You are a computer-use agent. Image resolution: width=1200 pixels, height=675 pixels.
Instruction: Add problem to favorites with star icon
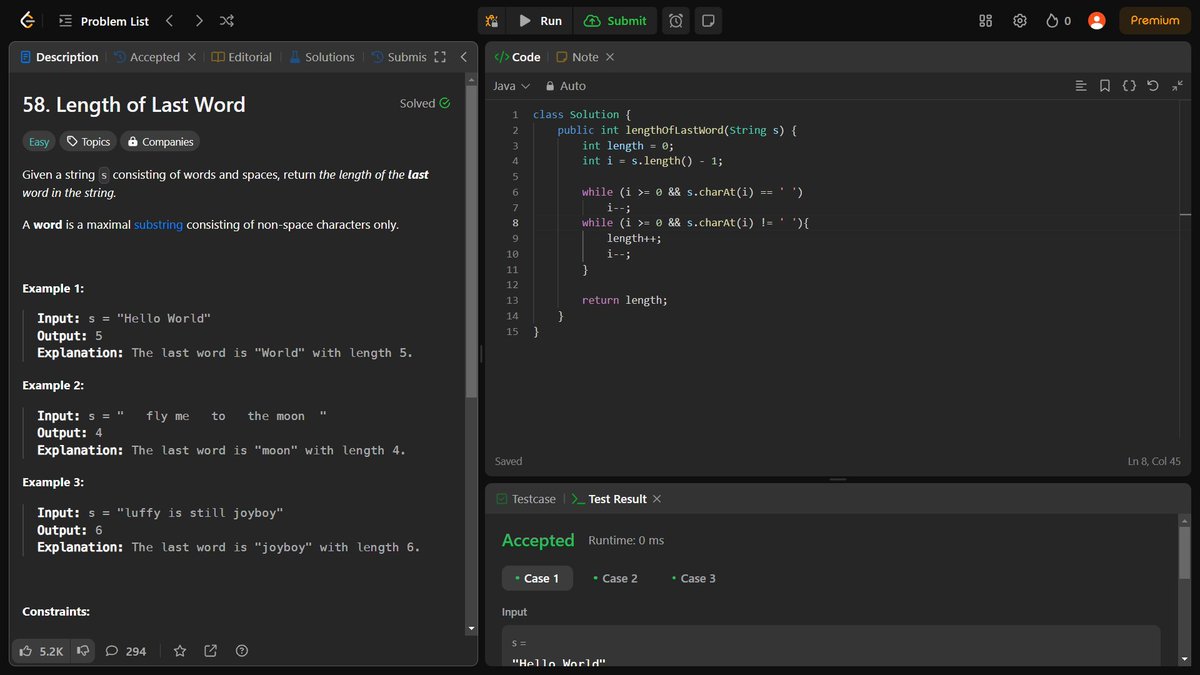click(x=180, y=651)
